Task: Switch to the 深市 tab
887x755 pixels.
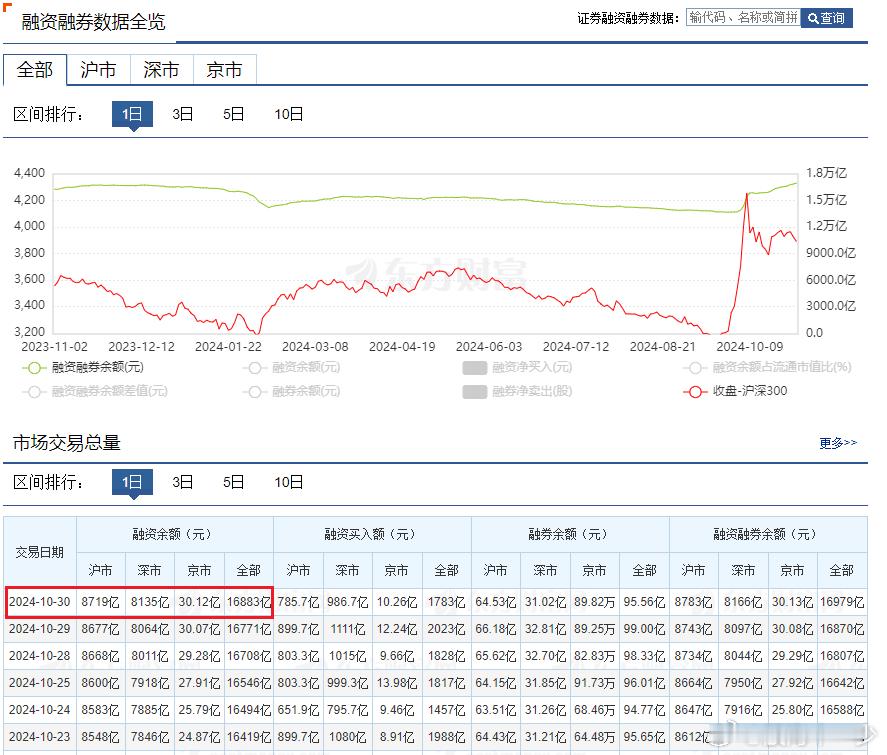Action: click(x=162, y=70)
